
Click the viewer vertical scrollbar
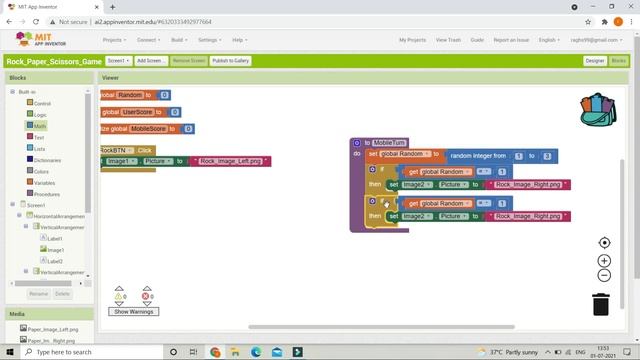pyautogui.click(x=622, y=233)
